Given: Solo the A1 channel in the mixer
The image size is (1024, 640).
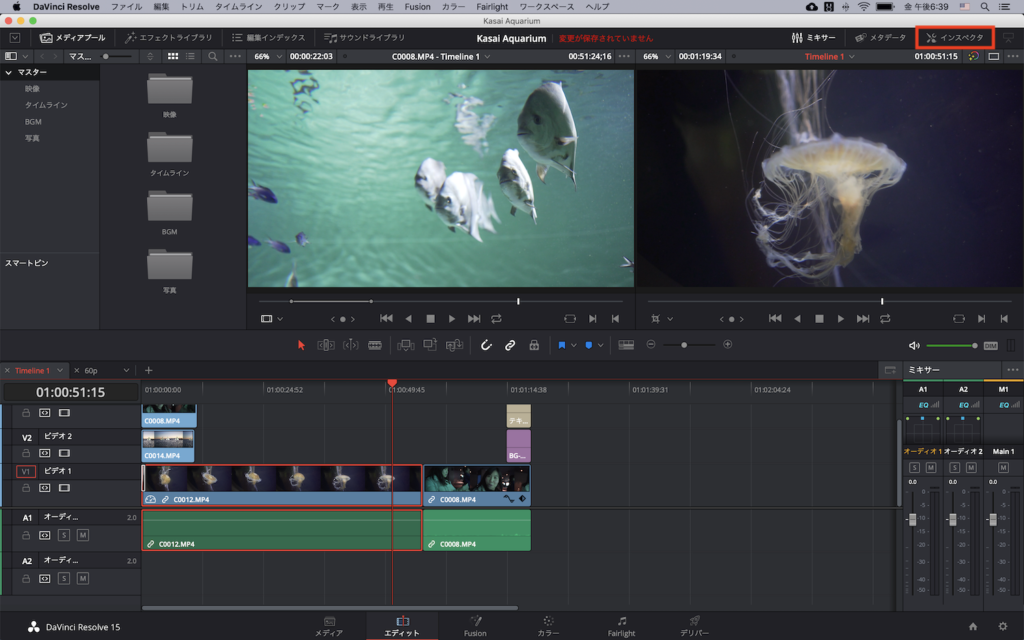Looking at the screenshot, I should (x=915, y=468).
